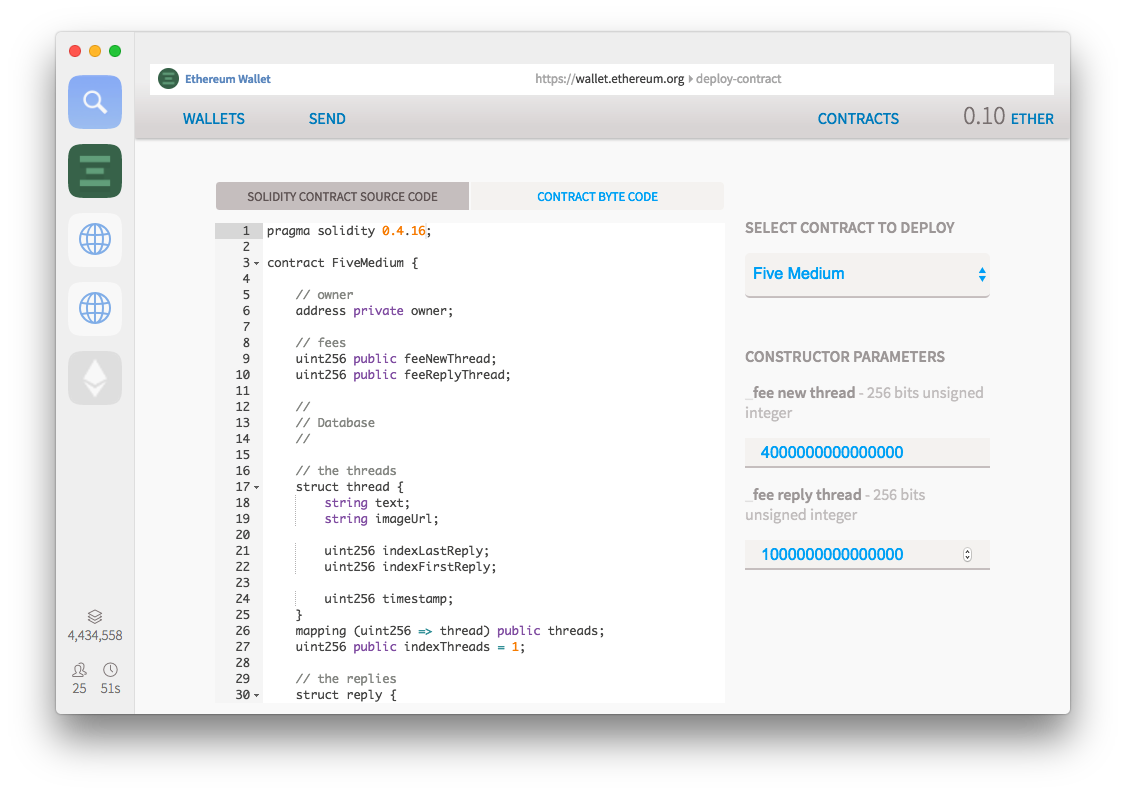Click the first globe browser icon
This screenshot has height=794, width=1126.
coord(95,240)
